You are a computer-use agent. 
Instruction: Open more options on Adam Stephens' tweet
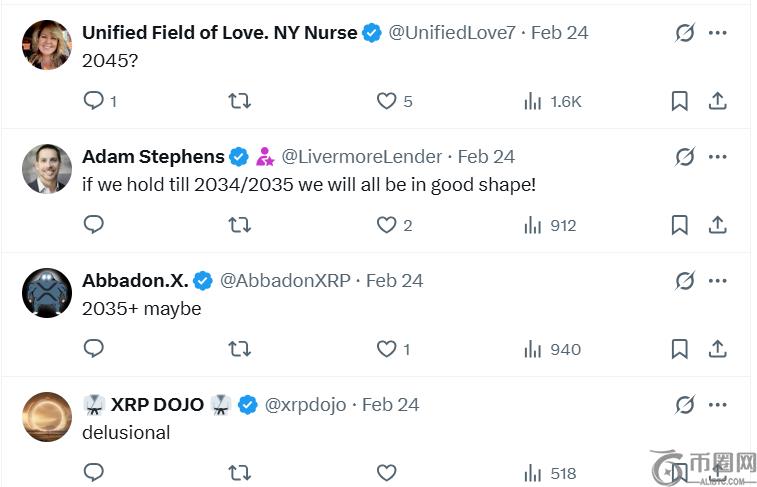pyautogui.click(x=718, y=157)
